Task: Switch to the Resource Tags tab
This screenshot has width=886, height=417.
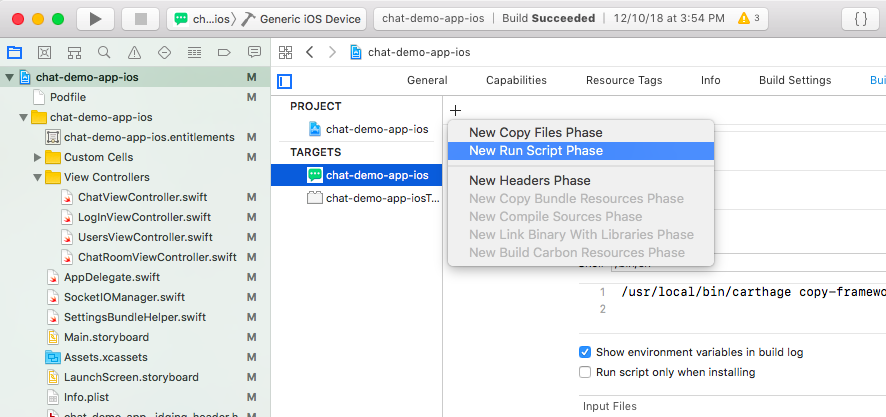Action: coord(624,80)
